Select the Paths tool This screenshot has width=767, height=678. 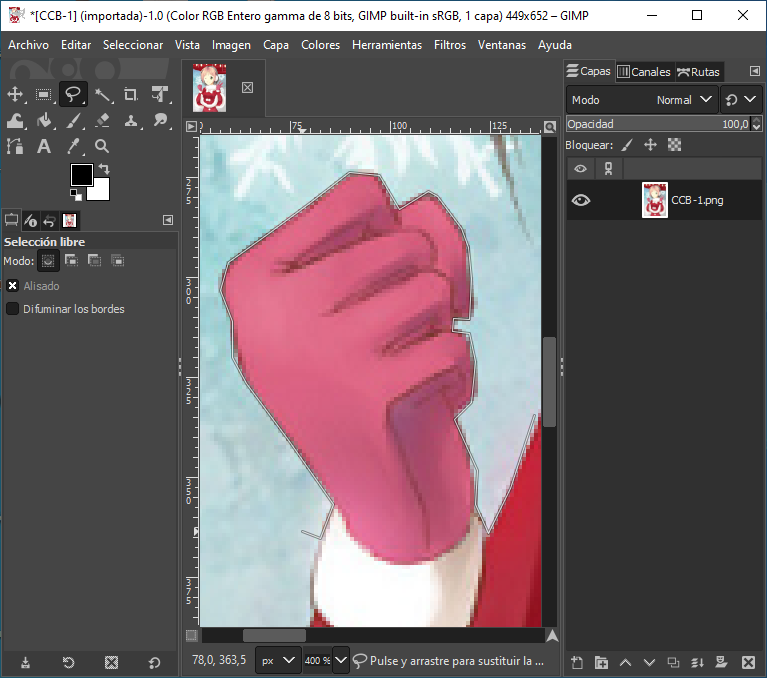15,146
